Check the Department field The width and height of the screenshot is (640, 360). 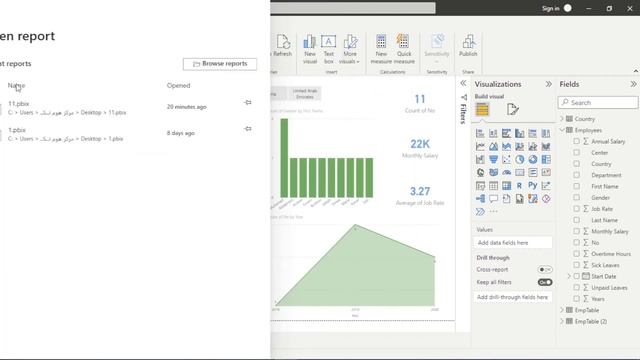576,175
